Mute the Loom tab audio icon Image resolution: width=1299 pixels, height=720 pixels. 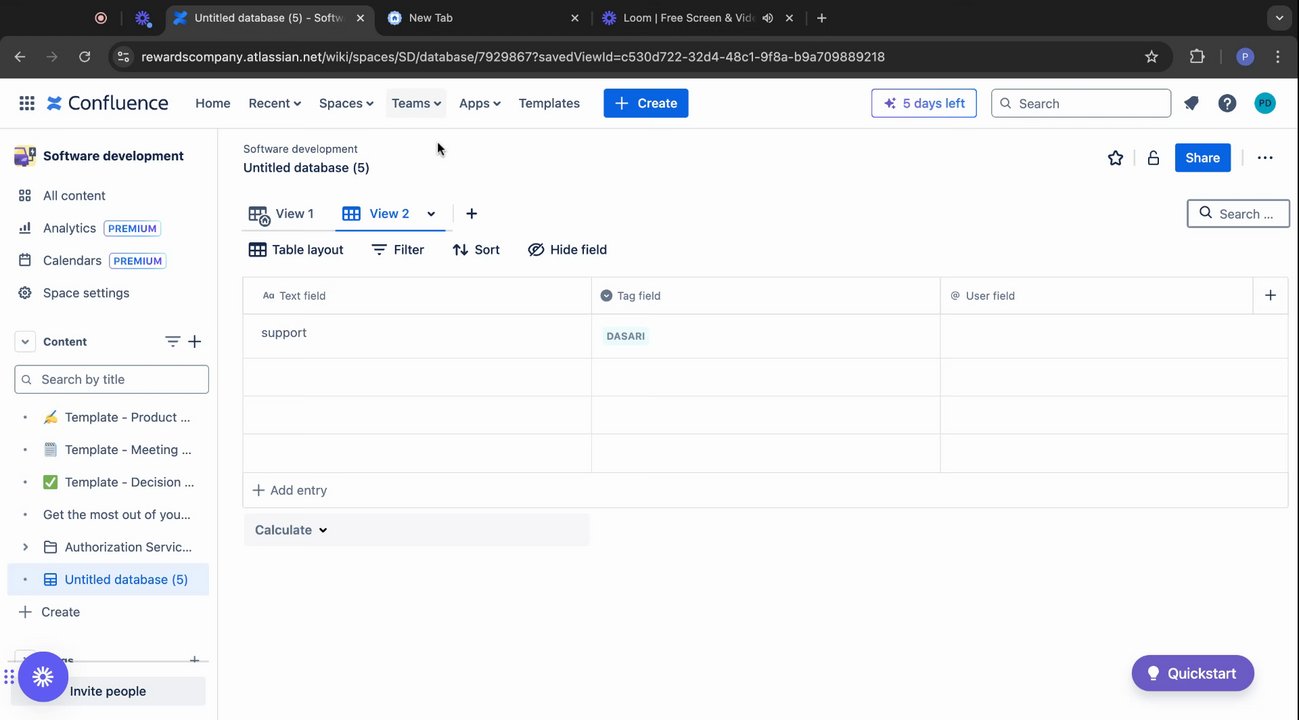click(768, 18)
